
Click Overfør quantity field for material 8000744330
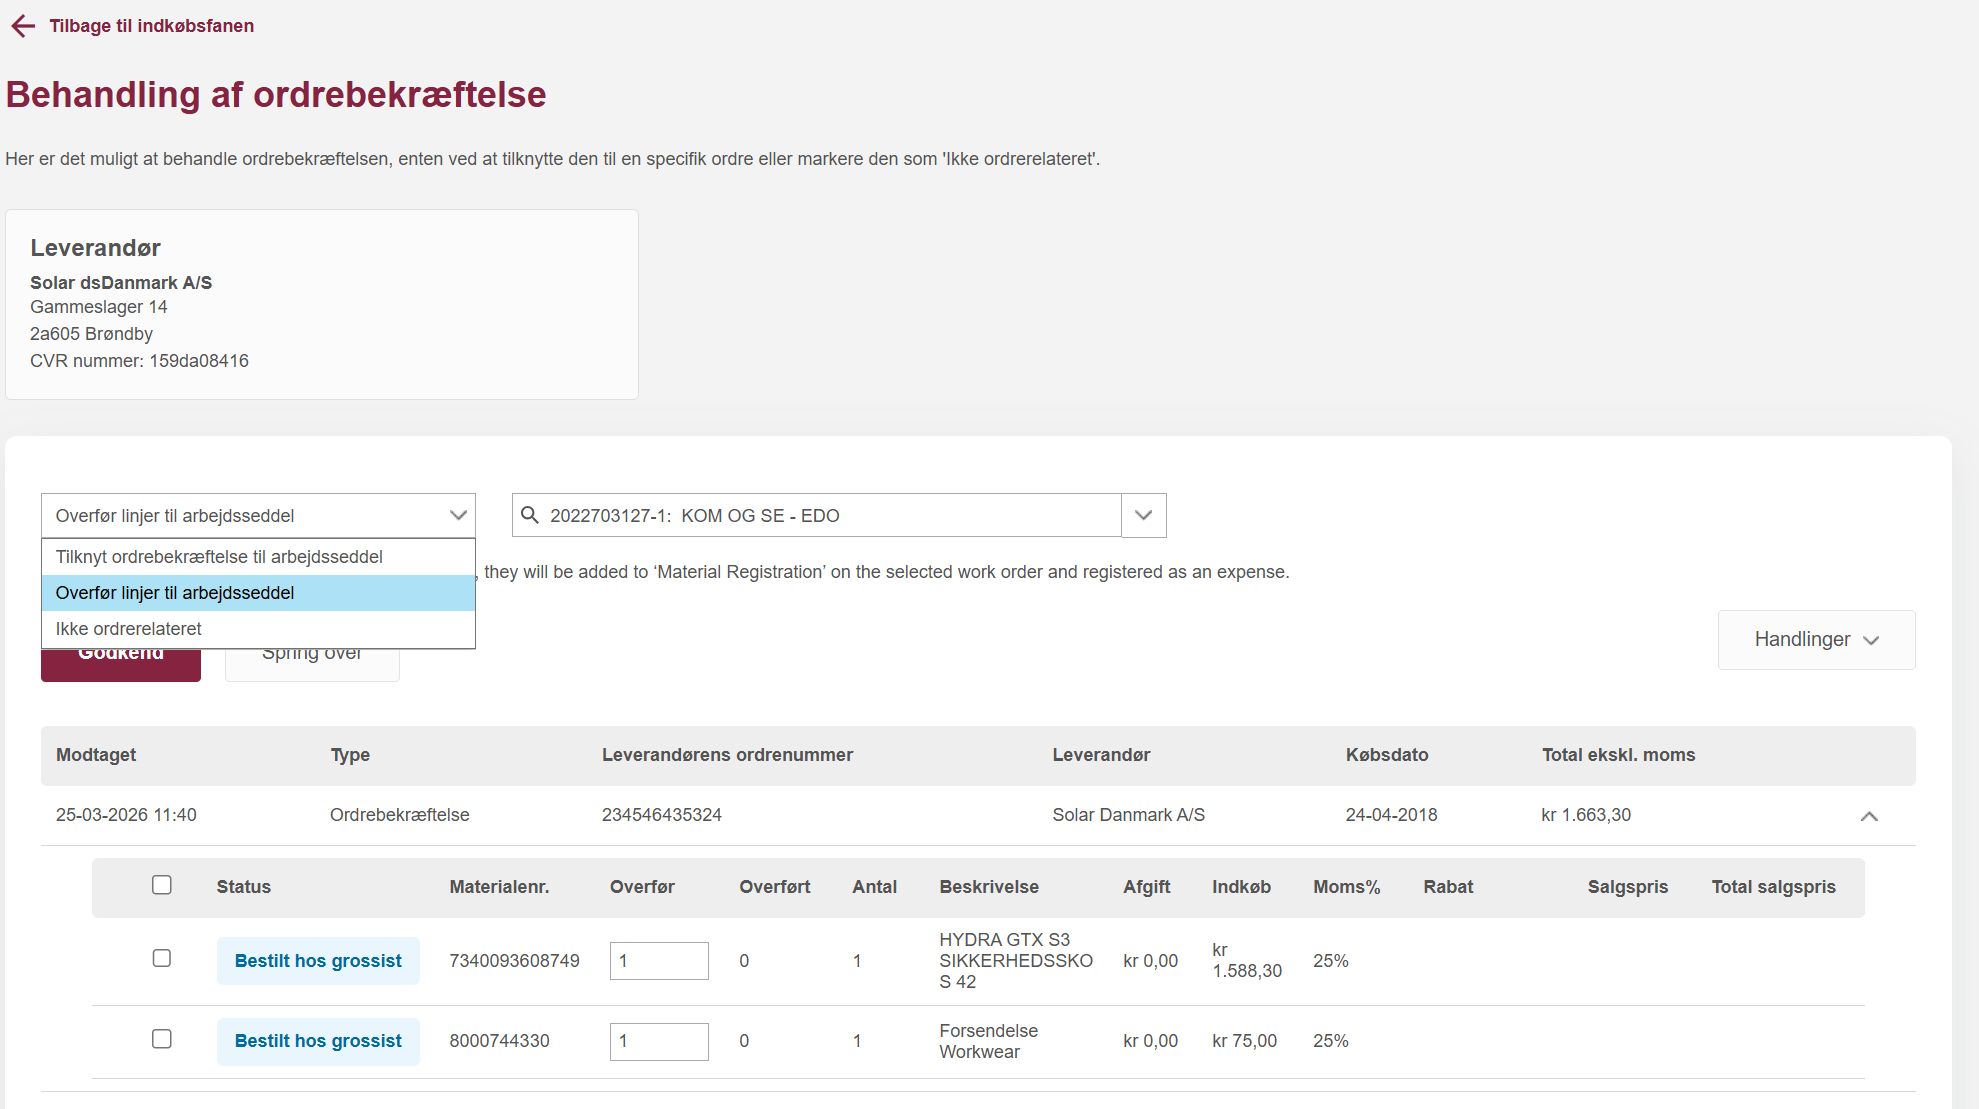(659, 1041)
